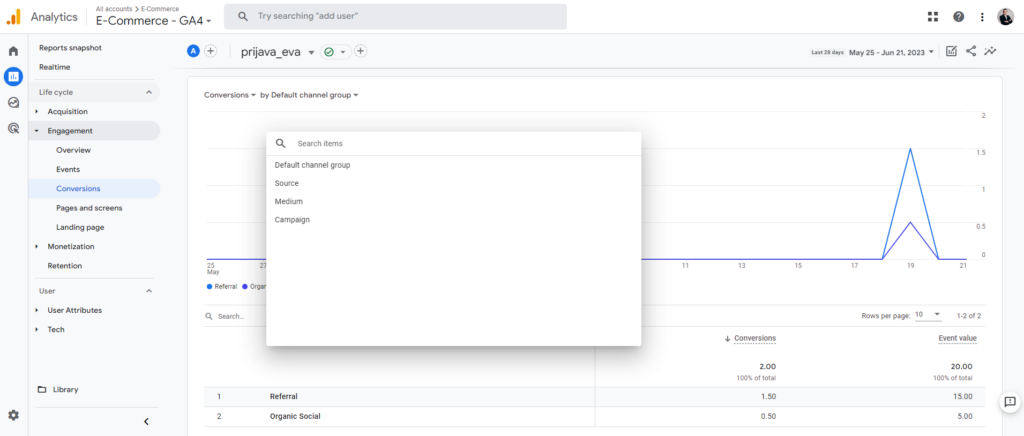Add a new comparison with plus button
The image size is (1024, 436).
[211, 51]
